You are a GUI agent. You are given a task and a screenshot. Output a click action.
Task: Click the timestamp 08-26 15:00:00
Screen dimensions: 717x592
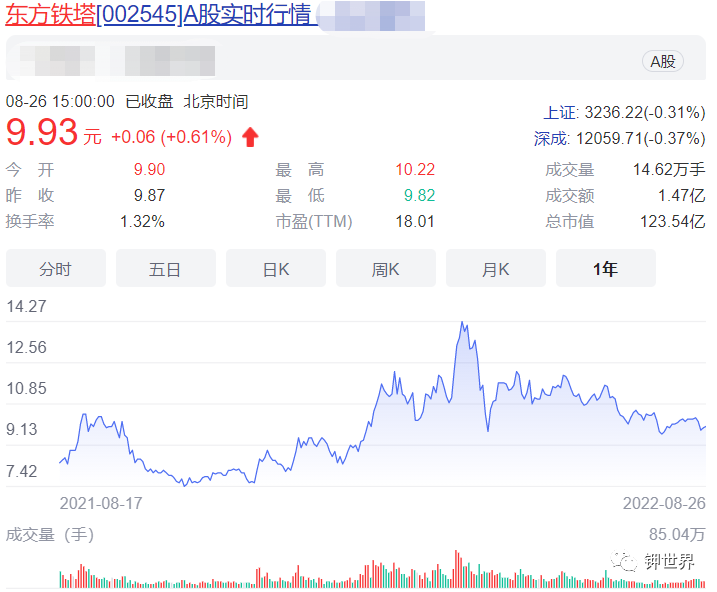[x=60, y=101]
